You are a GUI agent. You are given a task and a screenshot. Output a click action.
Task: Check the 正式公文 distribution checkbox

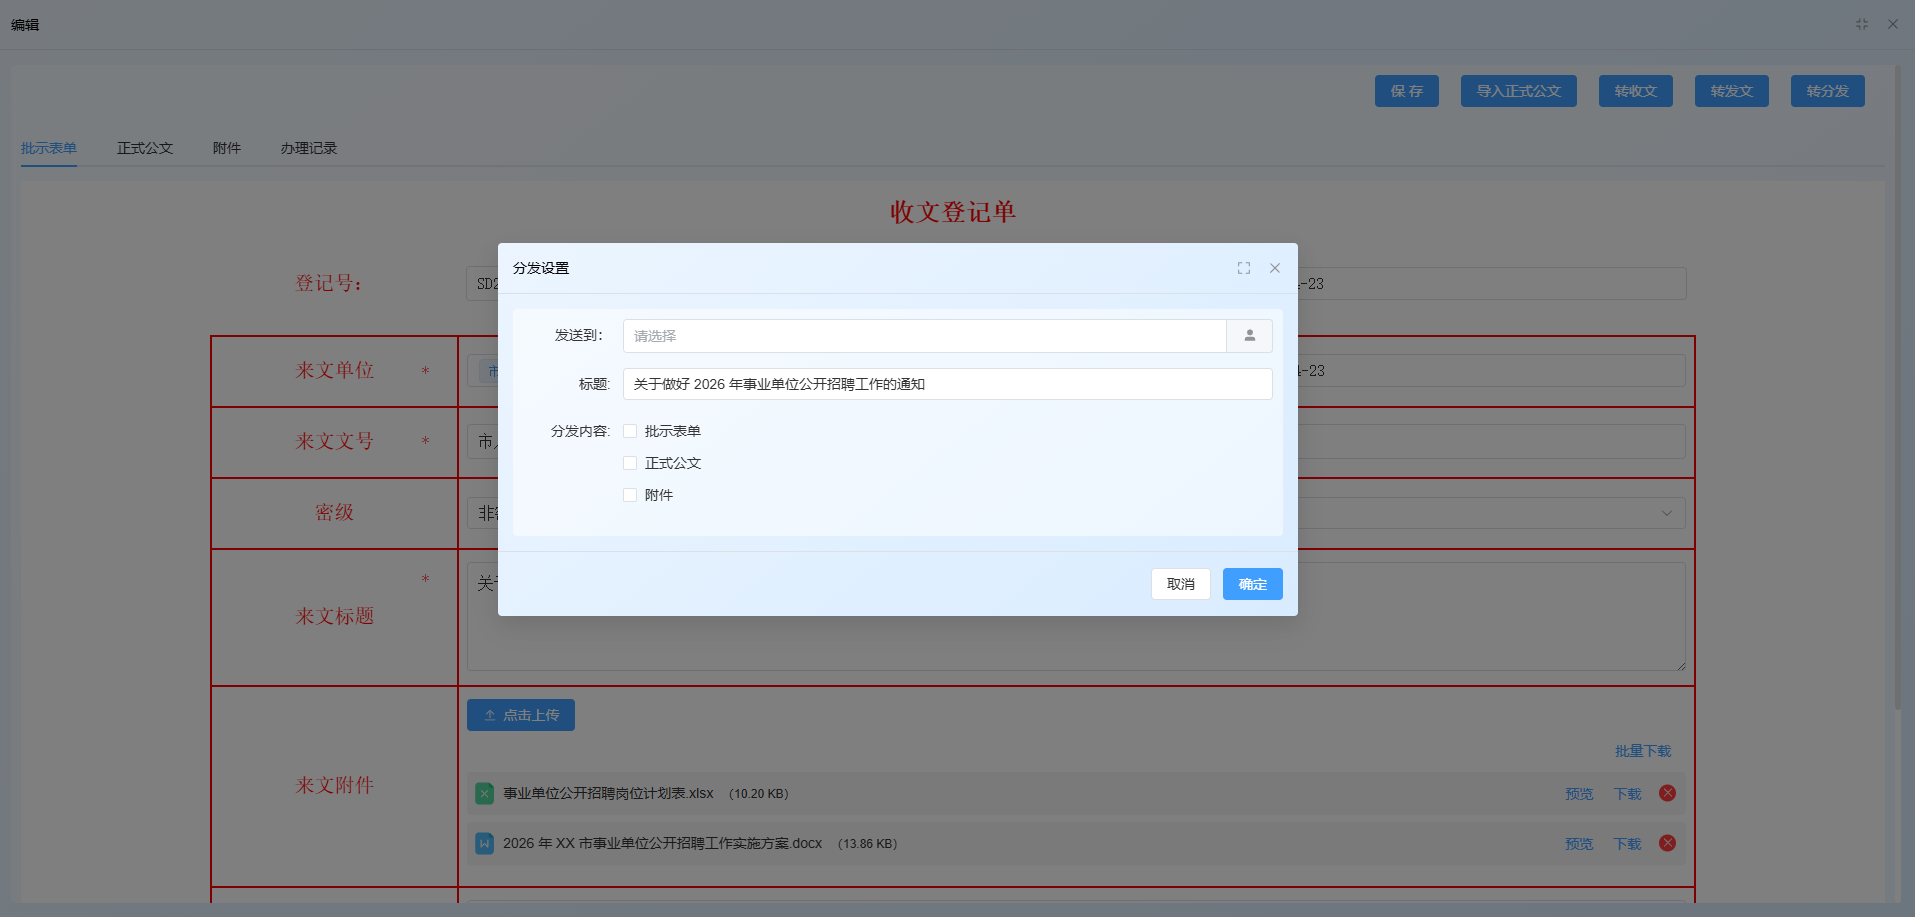(630, 463)
